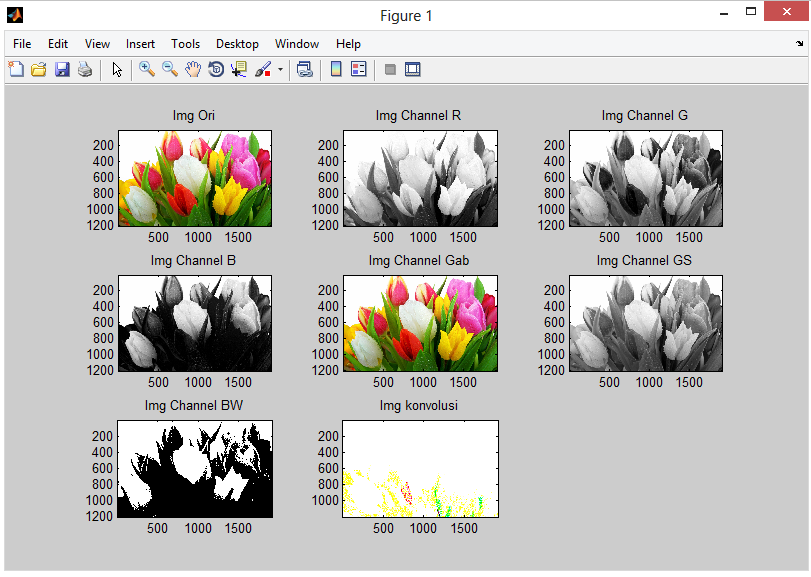The image size is (811, 577).
Task: Close the Figure 1 window
Action: click(x=787, y=11)
